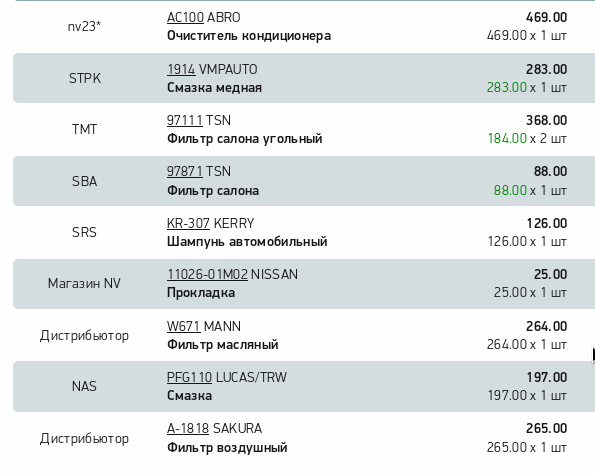Click the green 88.00 unit price
Screen dimensions: 595x474
tap(510, 190)
